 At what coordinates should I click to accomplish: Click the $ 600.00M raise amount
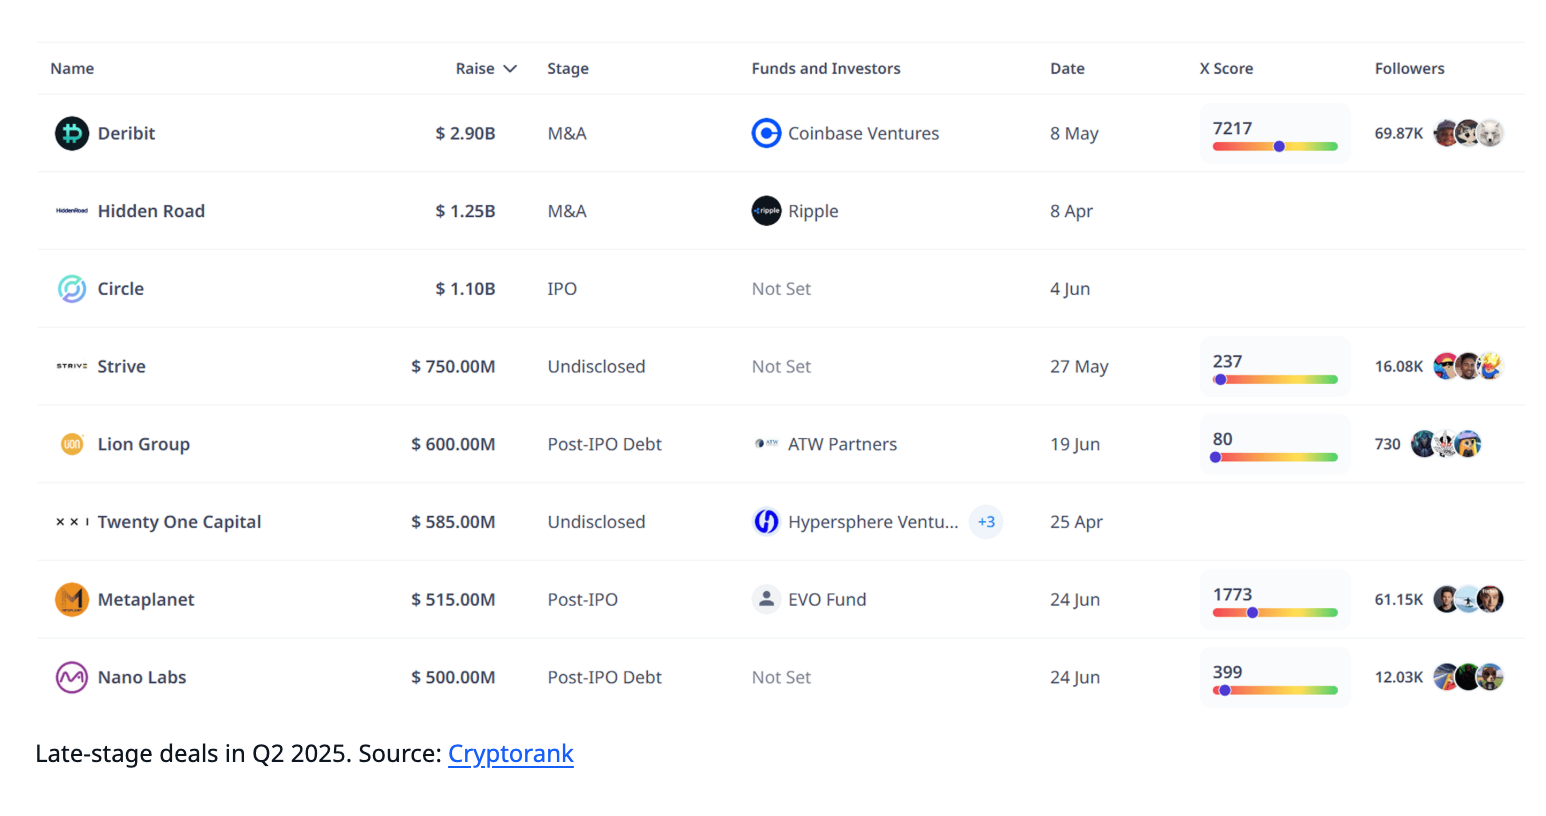453,444
